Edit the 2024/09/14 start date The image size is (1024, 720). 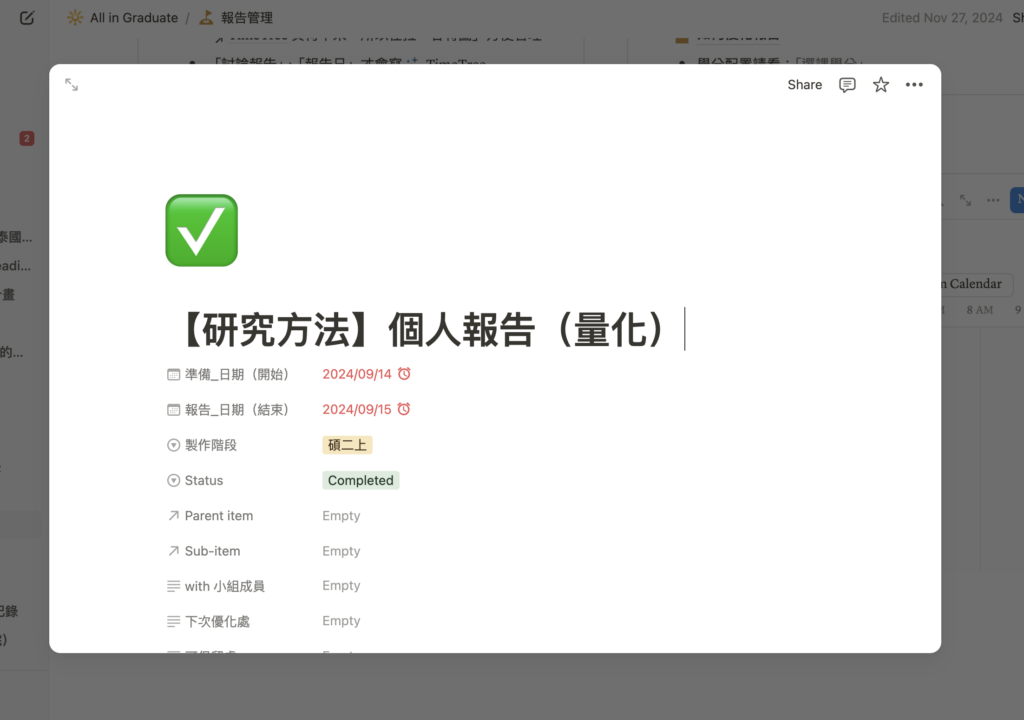356,374
